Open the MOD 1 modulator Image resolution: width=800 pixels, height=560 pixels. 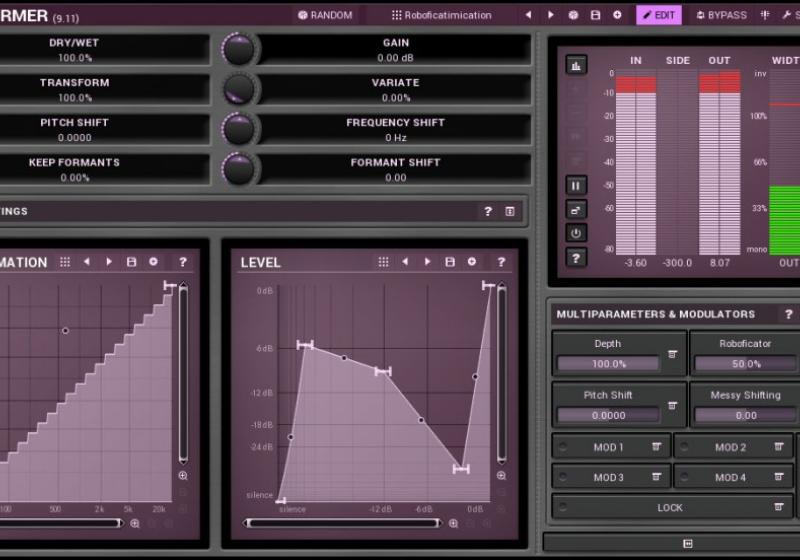[x=608, y=447]
